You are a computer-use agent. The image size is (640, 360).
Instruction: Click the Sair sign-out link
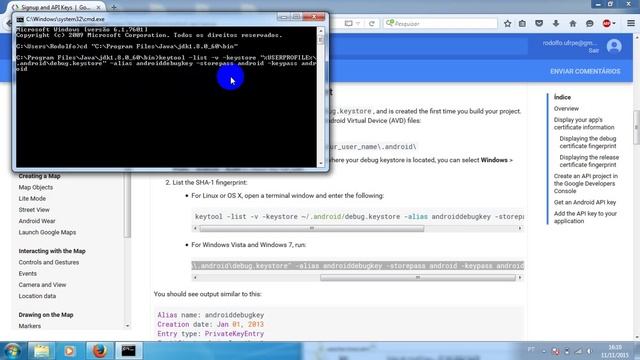pos(594,51)
